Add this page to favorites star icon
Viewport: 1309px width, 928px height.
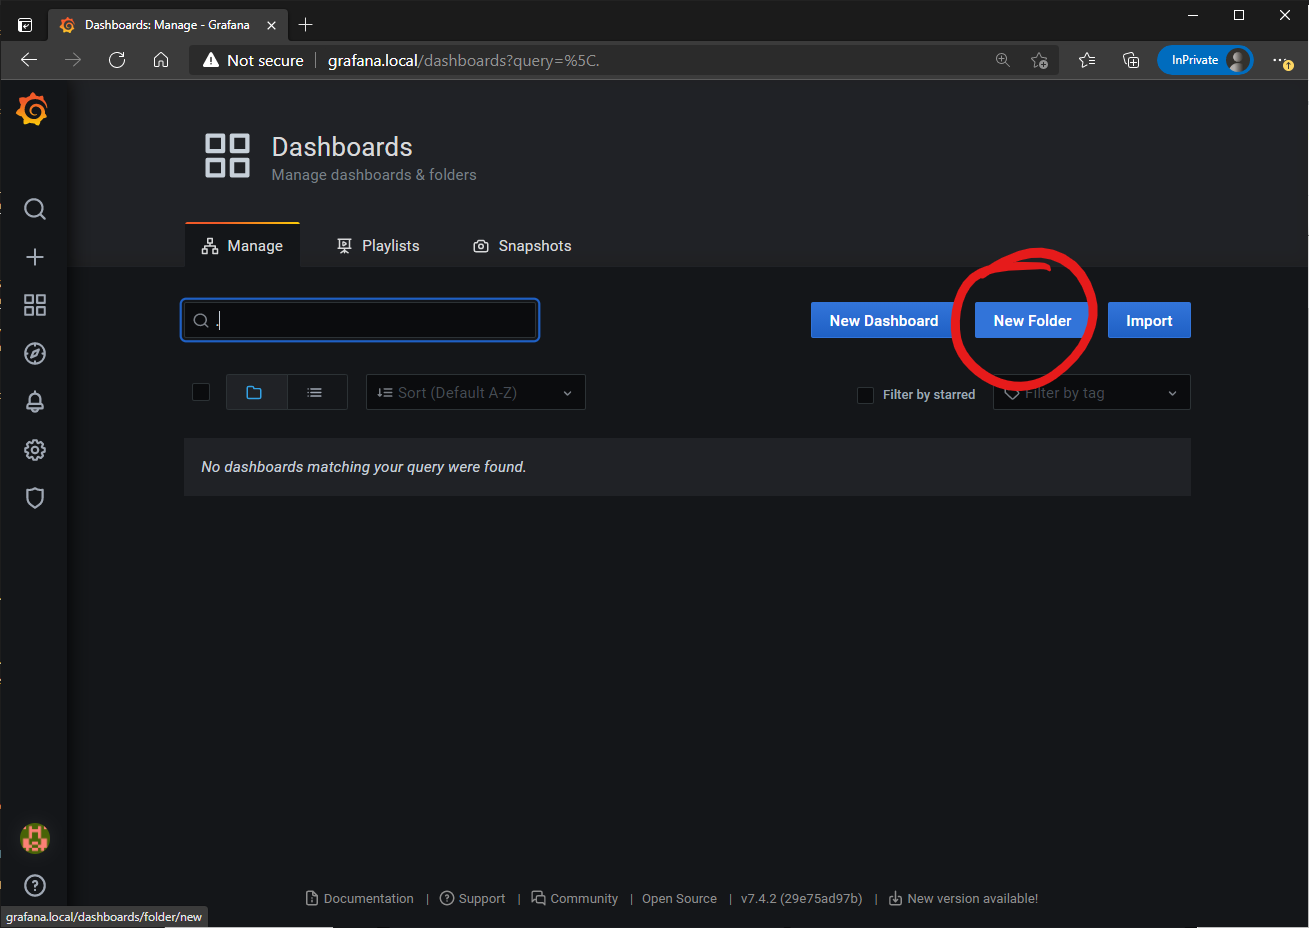point(1040,60)
